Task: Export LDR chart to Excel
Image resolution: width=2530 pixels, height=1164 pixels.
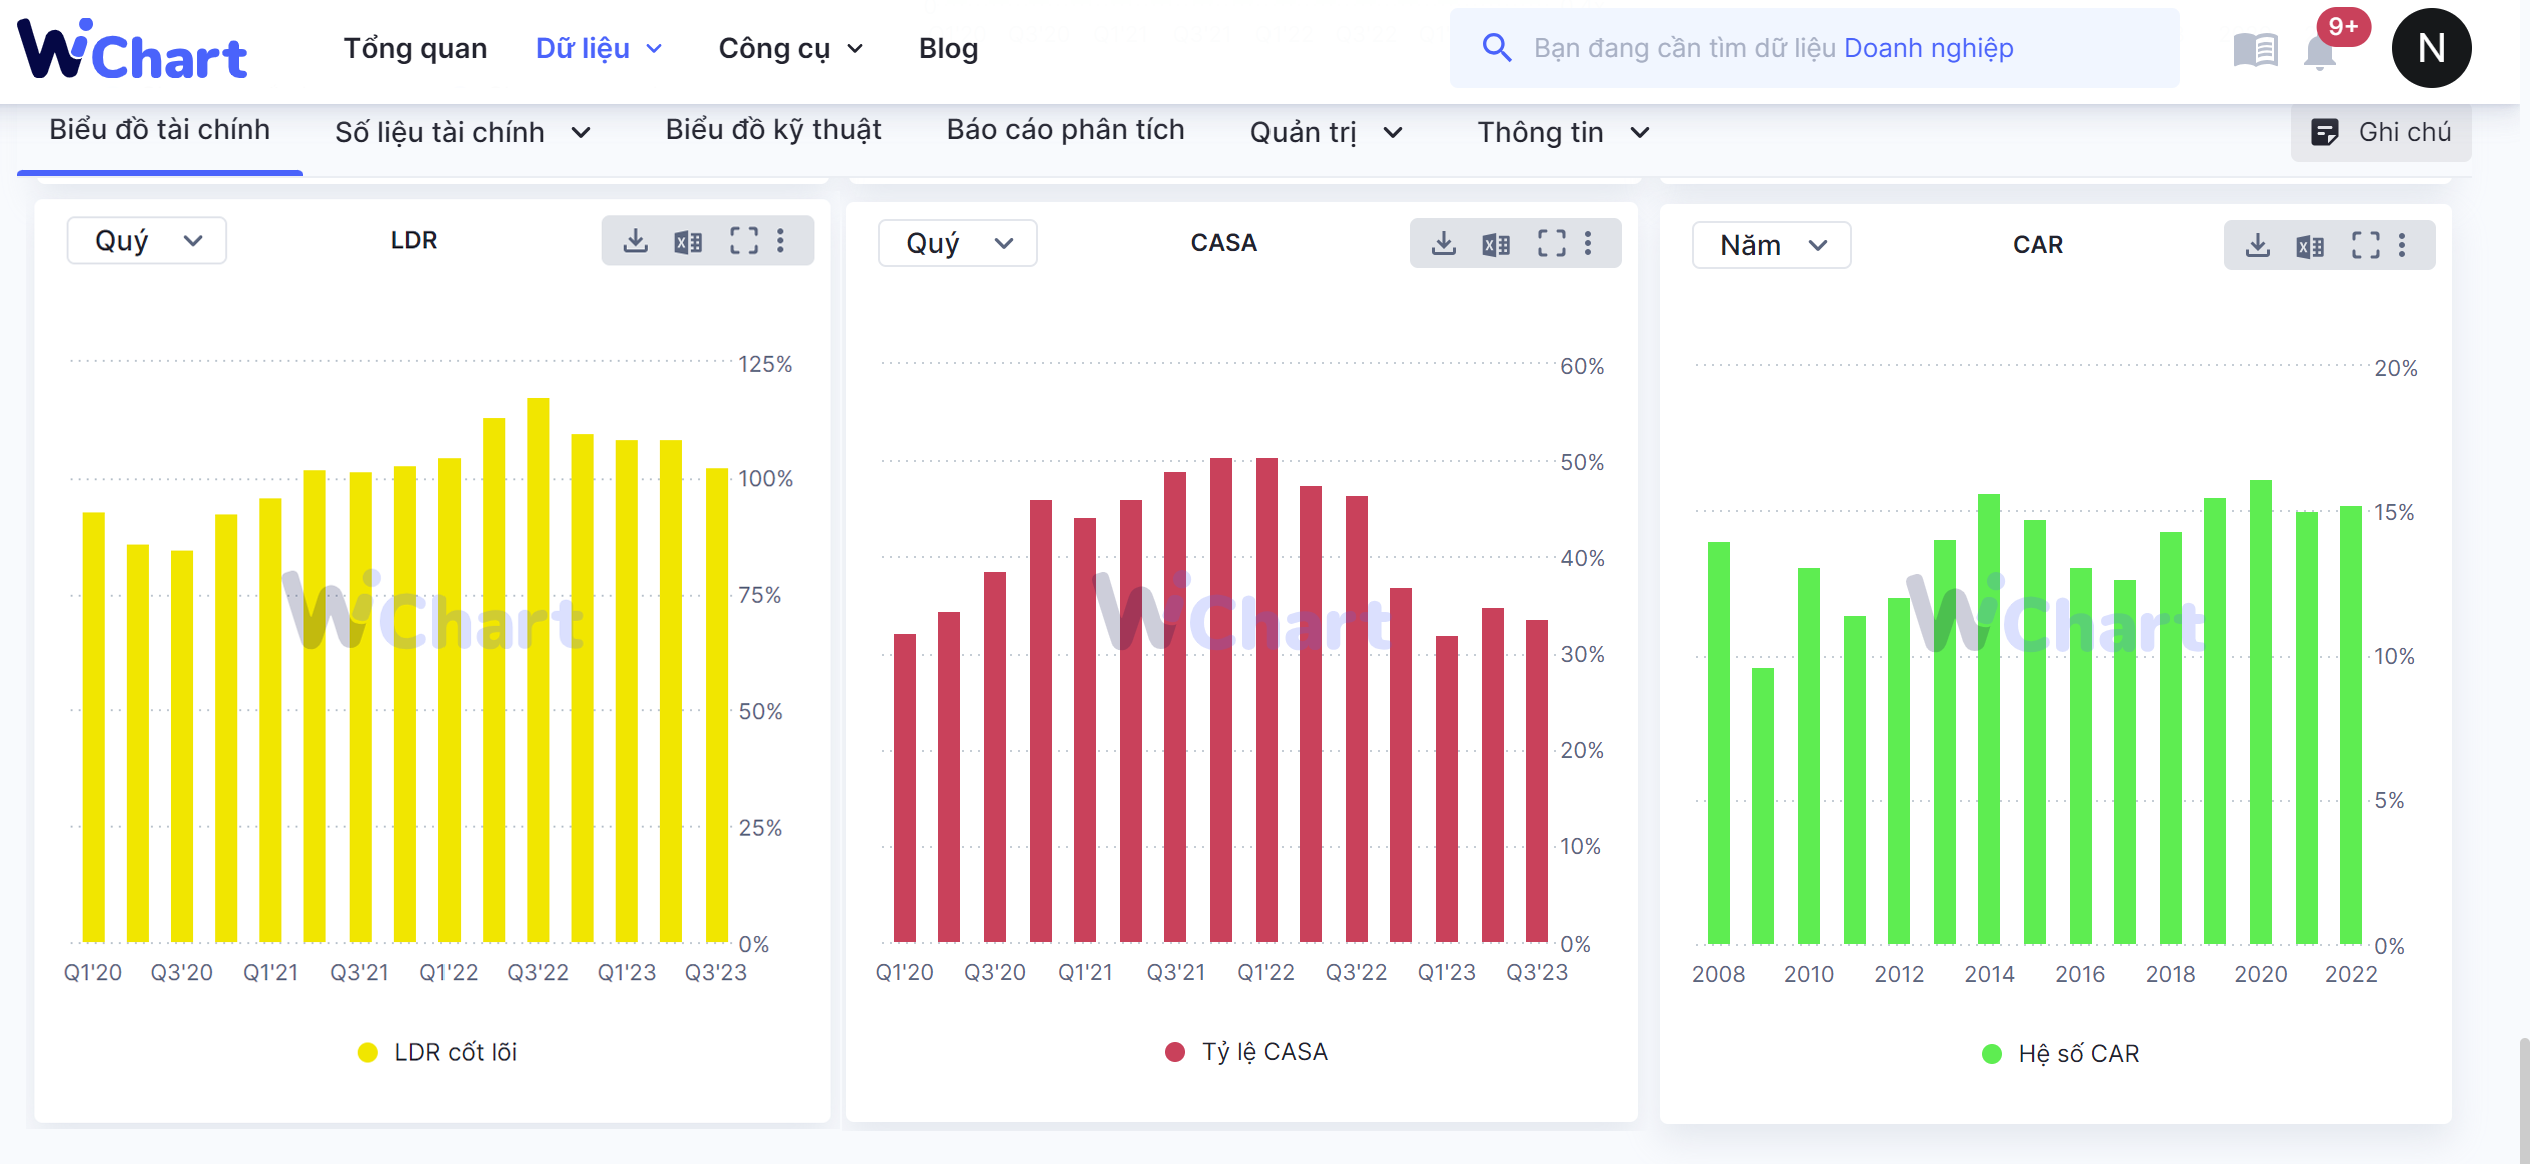Action: click(688, 241)
